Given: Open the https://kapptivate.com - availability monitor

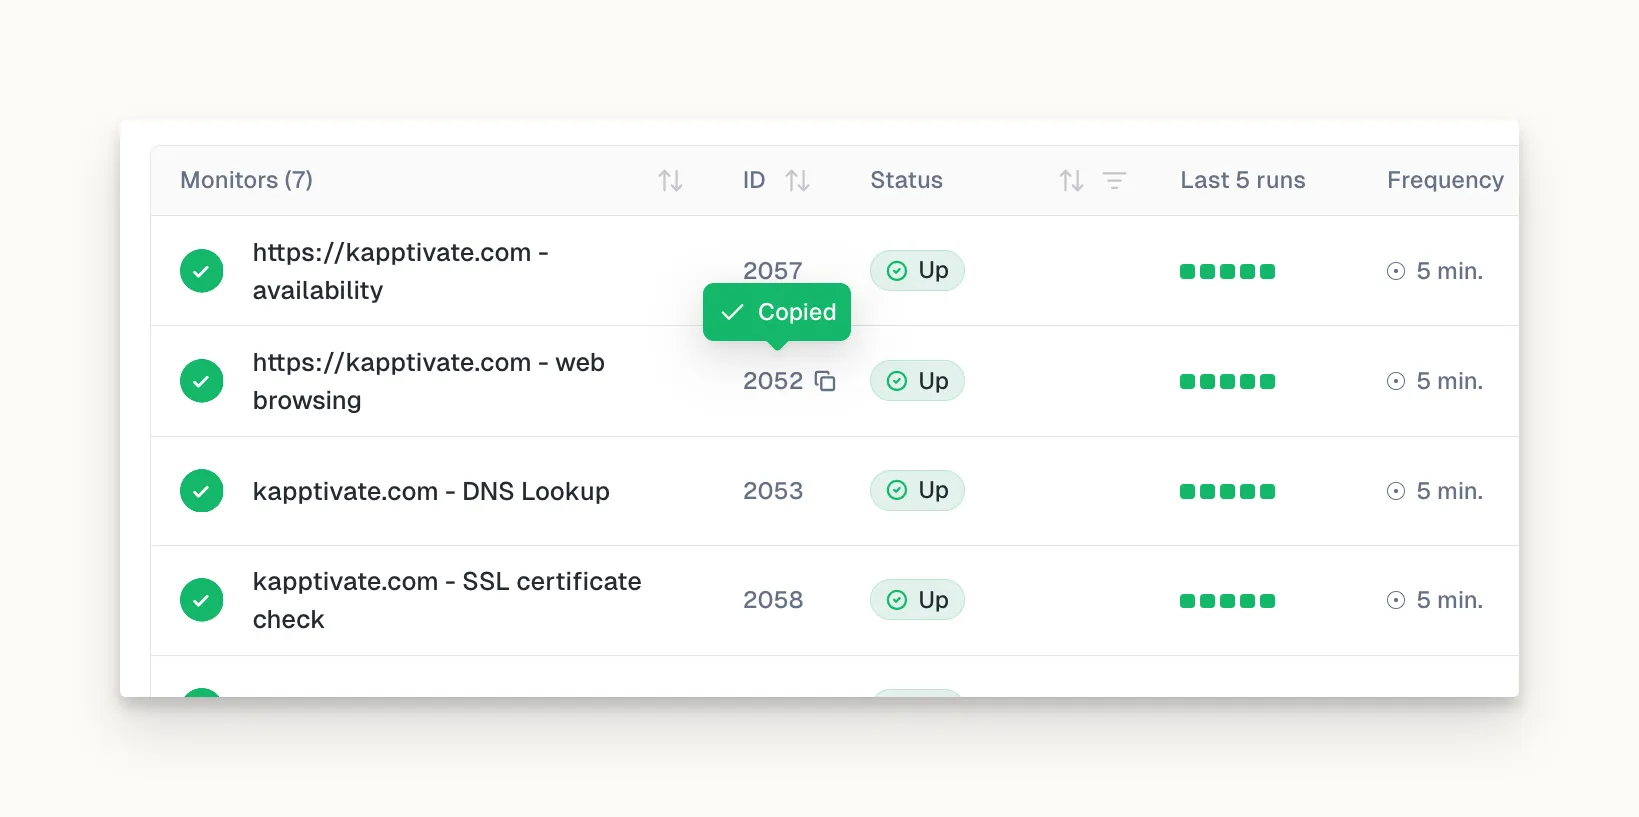Looking at the screenshot, I should [x=400, y=271].
